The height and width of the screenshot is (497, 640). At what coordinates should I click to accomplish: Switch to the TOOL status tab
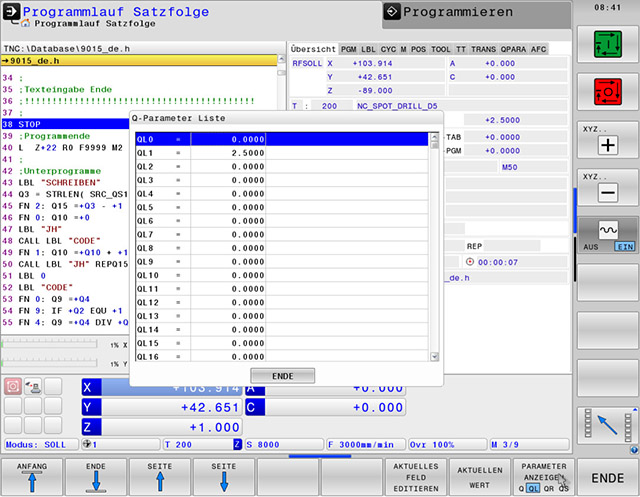(x=439, y=48)
